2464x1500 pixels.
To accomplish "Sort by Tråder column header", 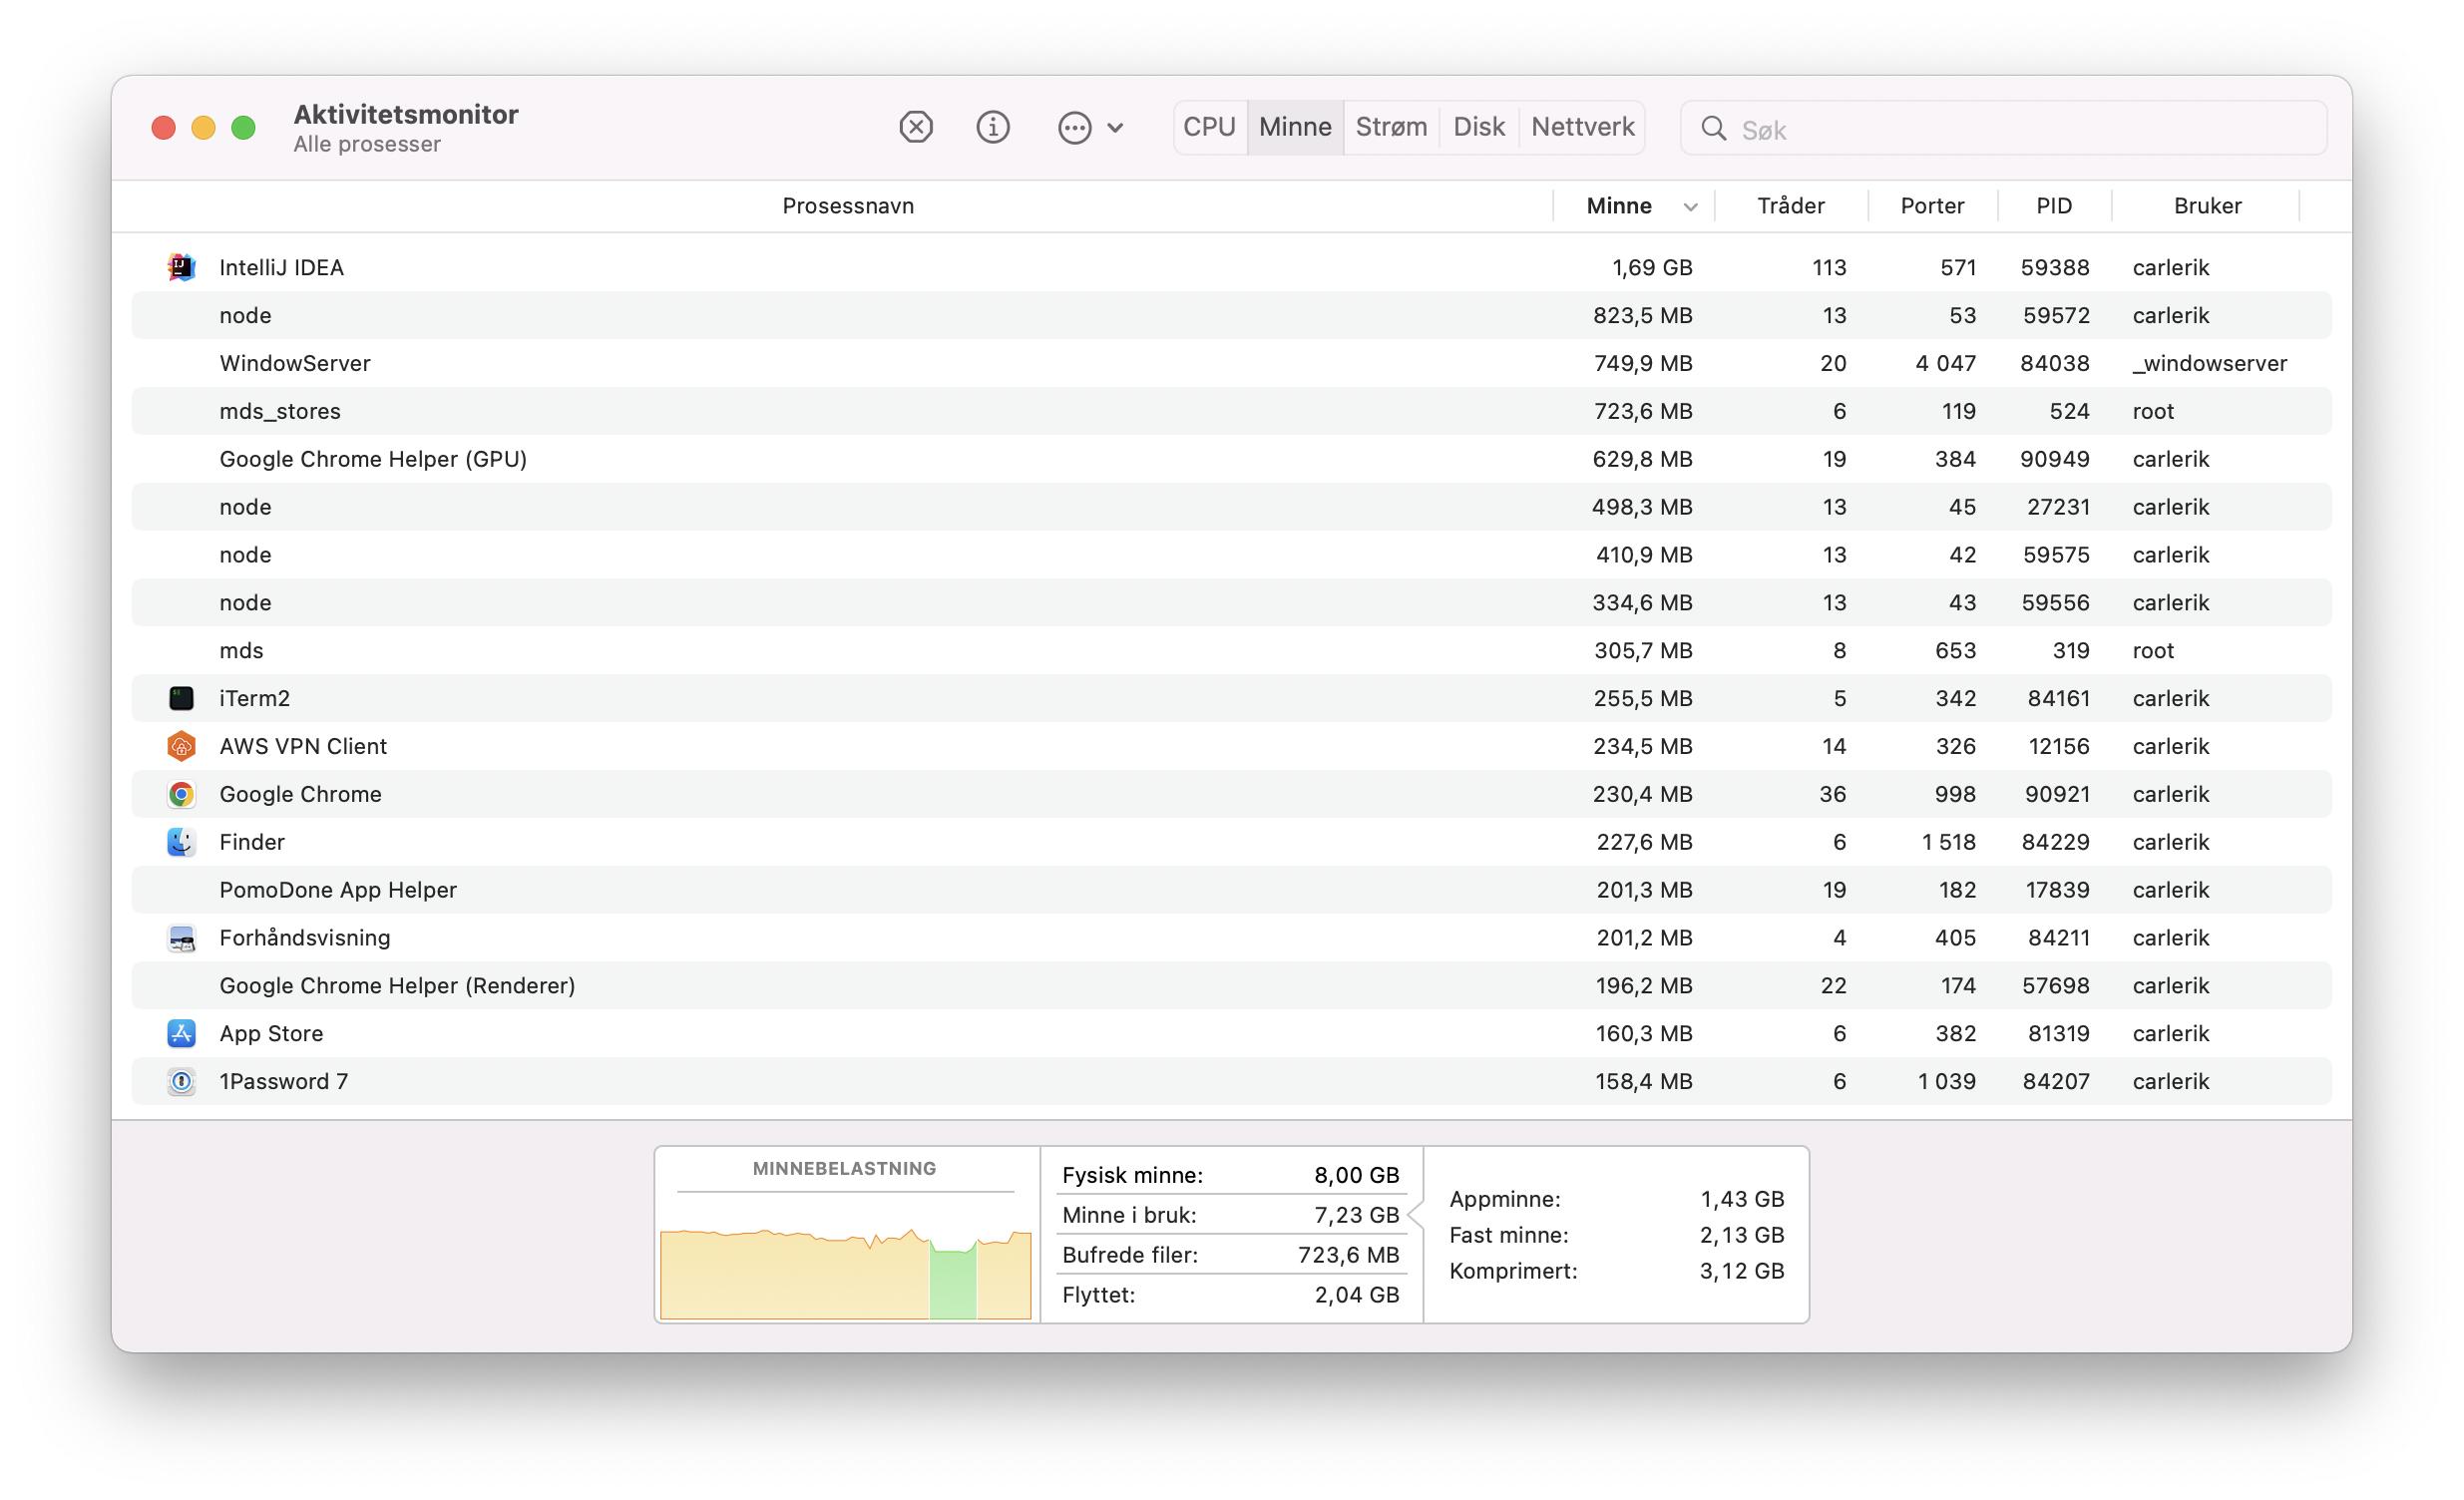I will point(1790,206).
